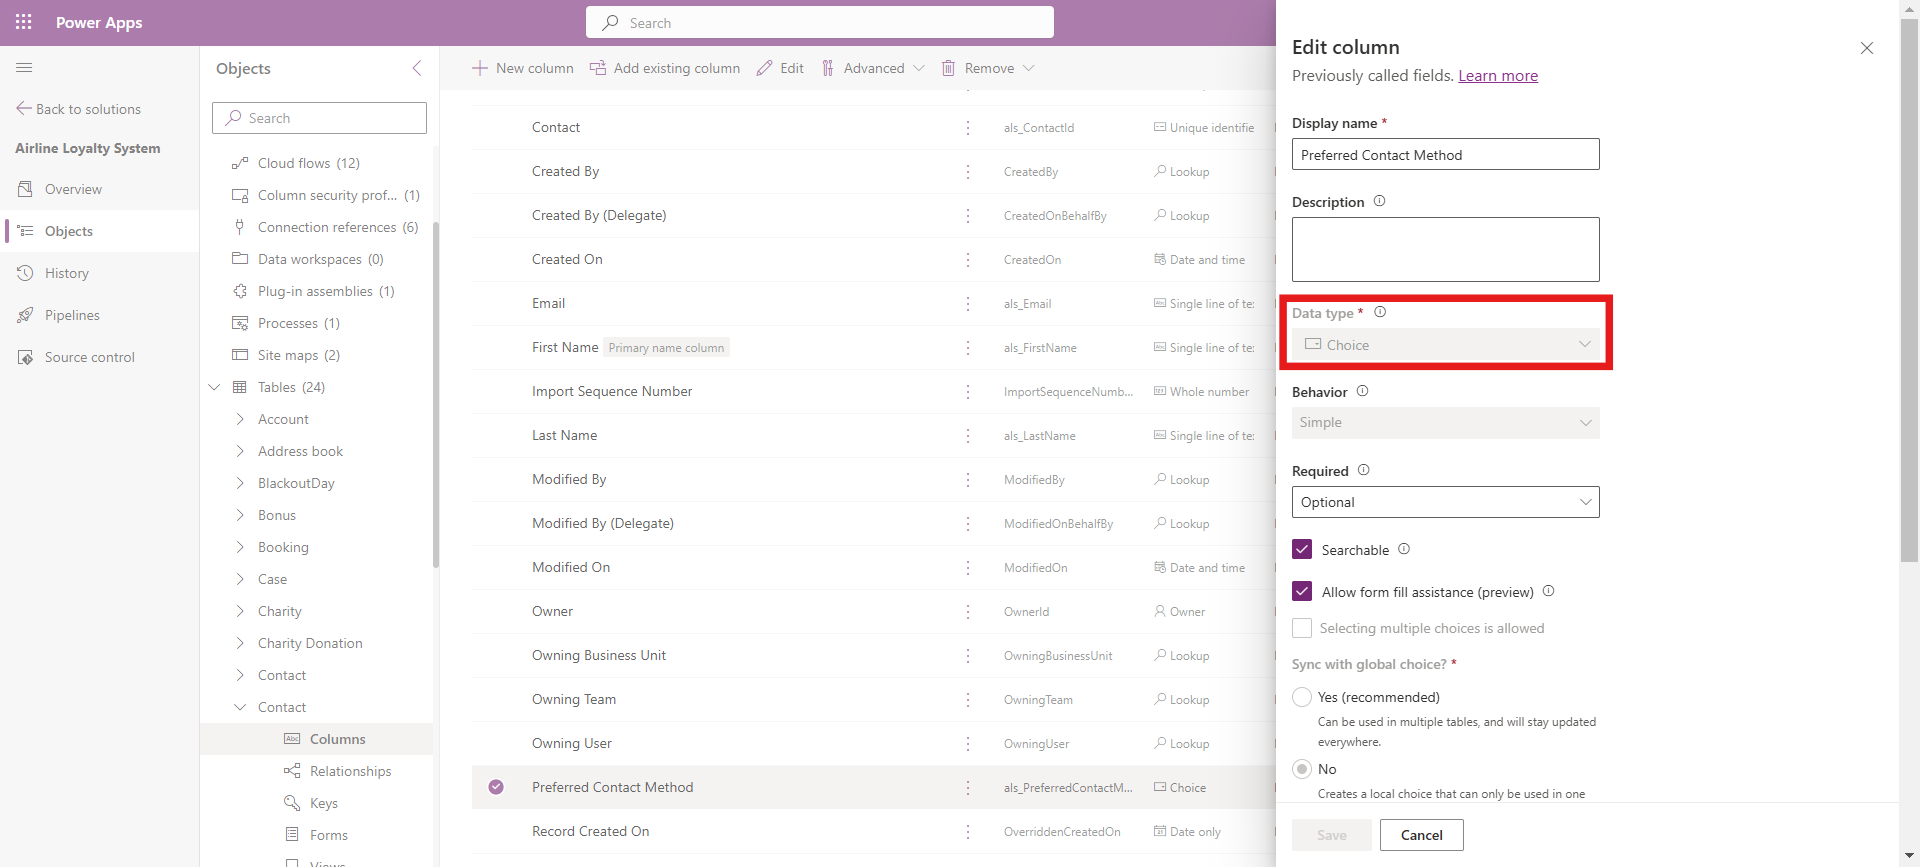The image size is (1920, 867).
Task: Click the info icon next to Searchable
Action: [1404, 549]
